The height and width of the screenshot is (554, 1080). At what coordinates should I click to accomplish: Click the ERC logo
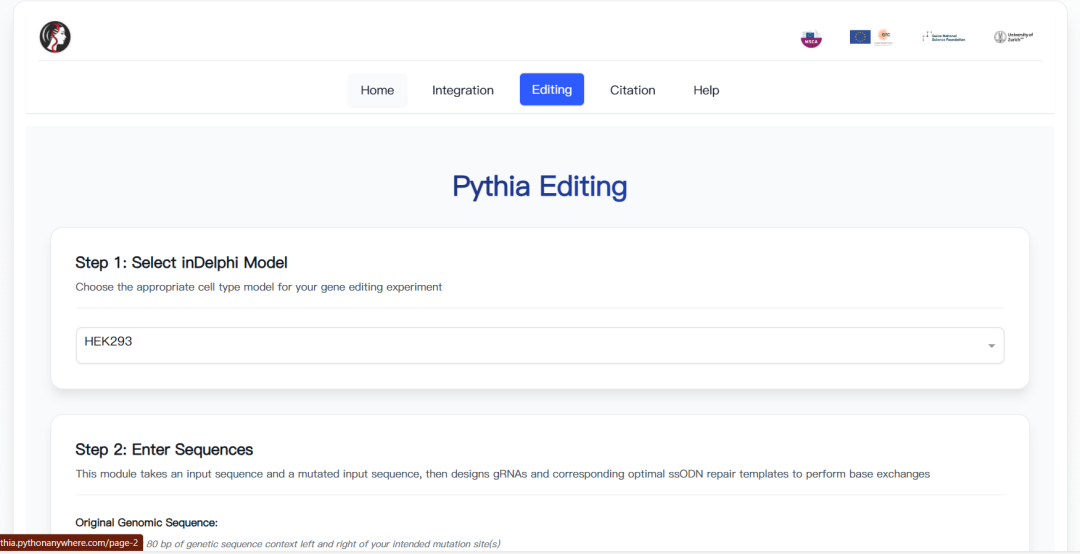(884, 37)
